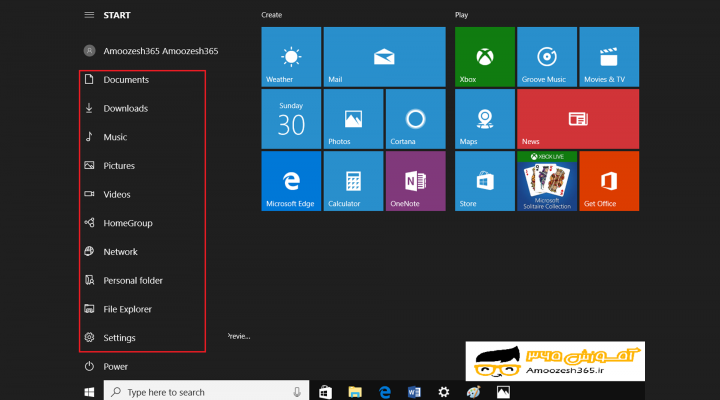Focus the 'Type here to search' box
The height and width of the screenshot is (400, 720).
pos(206,392)
